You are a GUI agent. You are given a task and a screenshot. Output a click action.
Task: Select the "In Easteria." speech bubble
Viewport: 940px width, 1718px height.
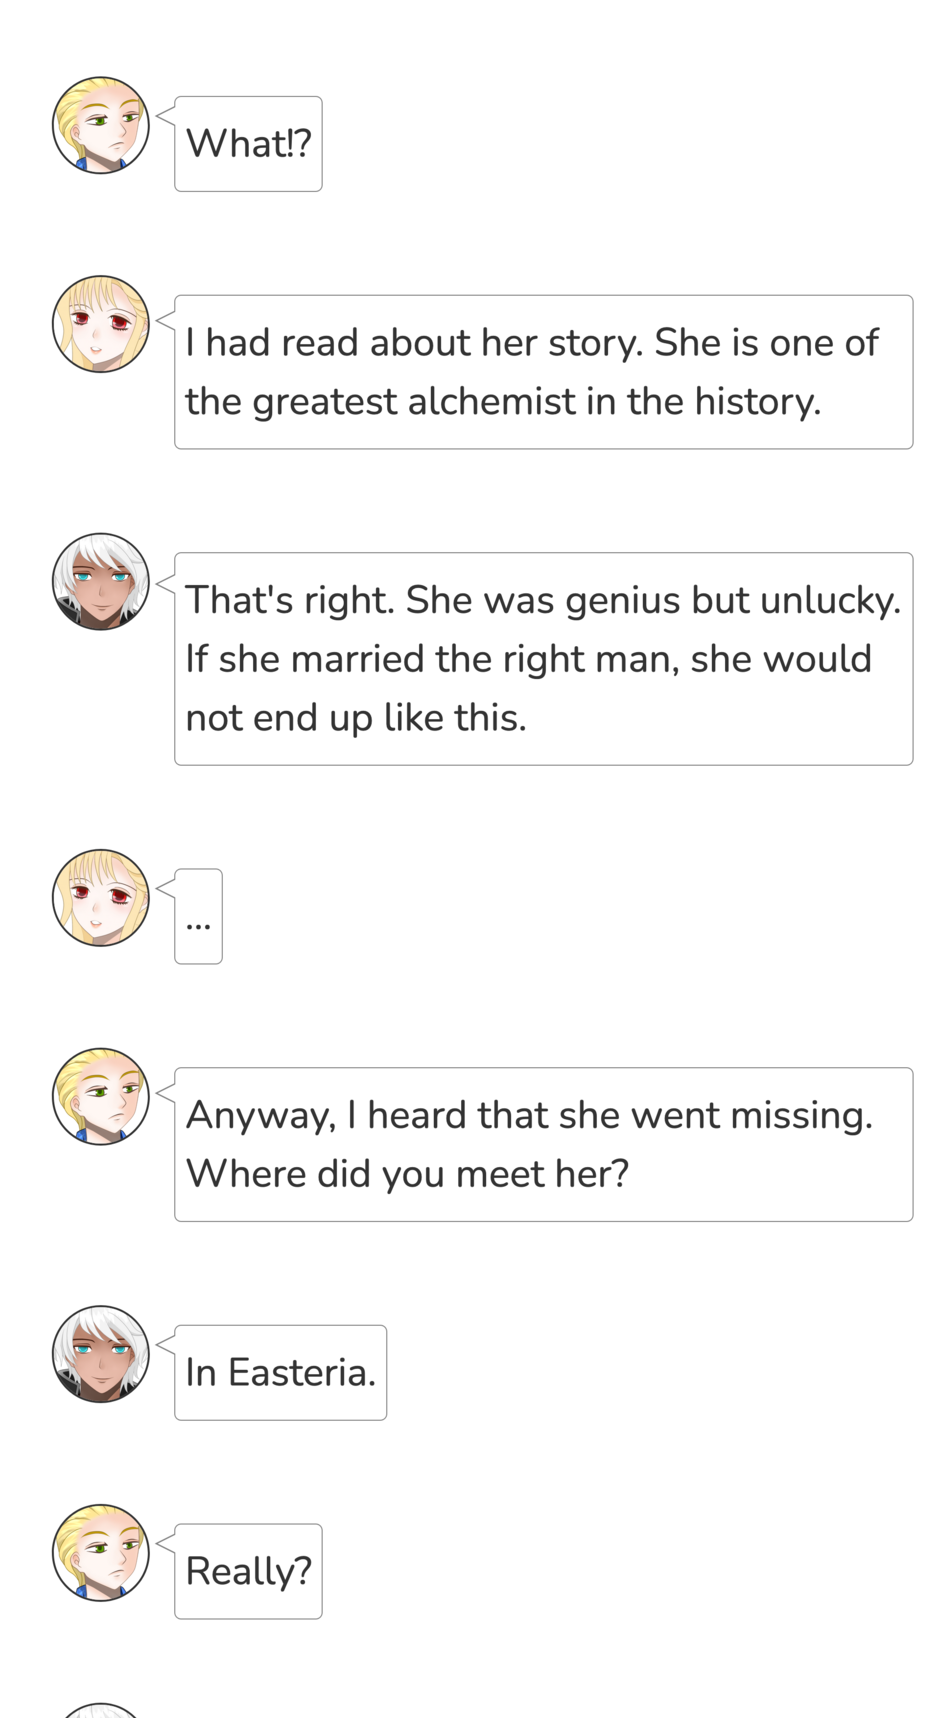(x=280, y=1373)
